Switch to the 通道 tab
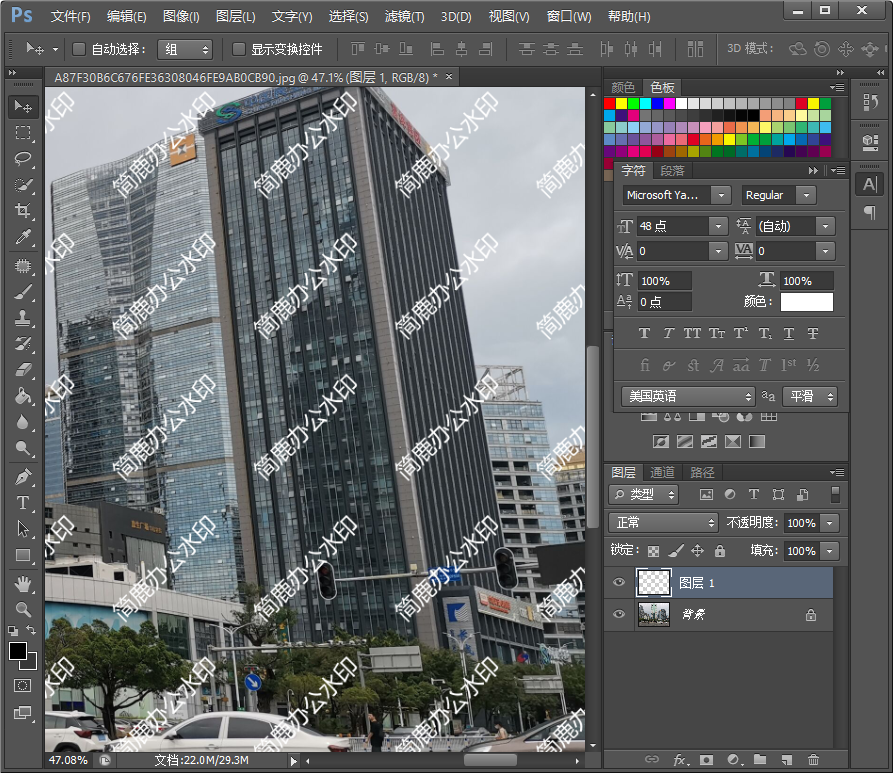Screen dimensions: 893x773 point(662,472)
